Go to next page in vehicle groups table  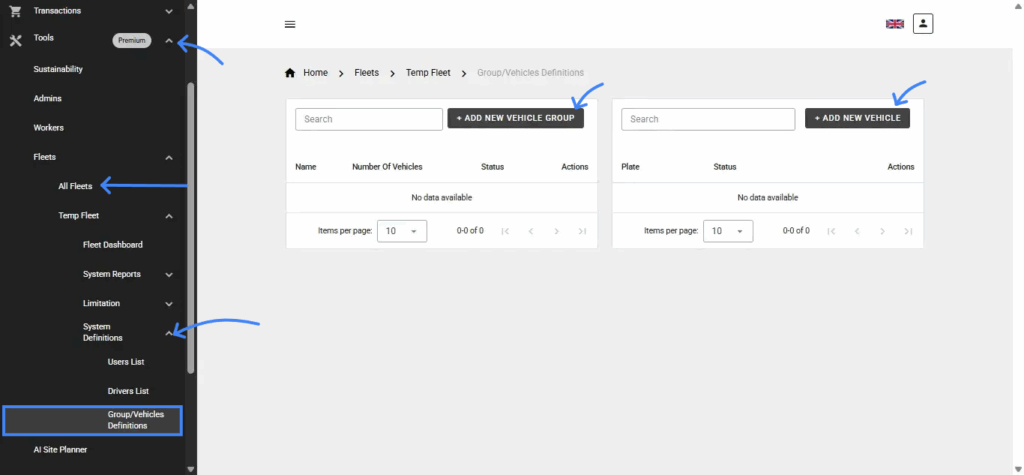(557, 231)
